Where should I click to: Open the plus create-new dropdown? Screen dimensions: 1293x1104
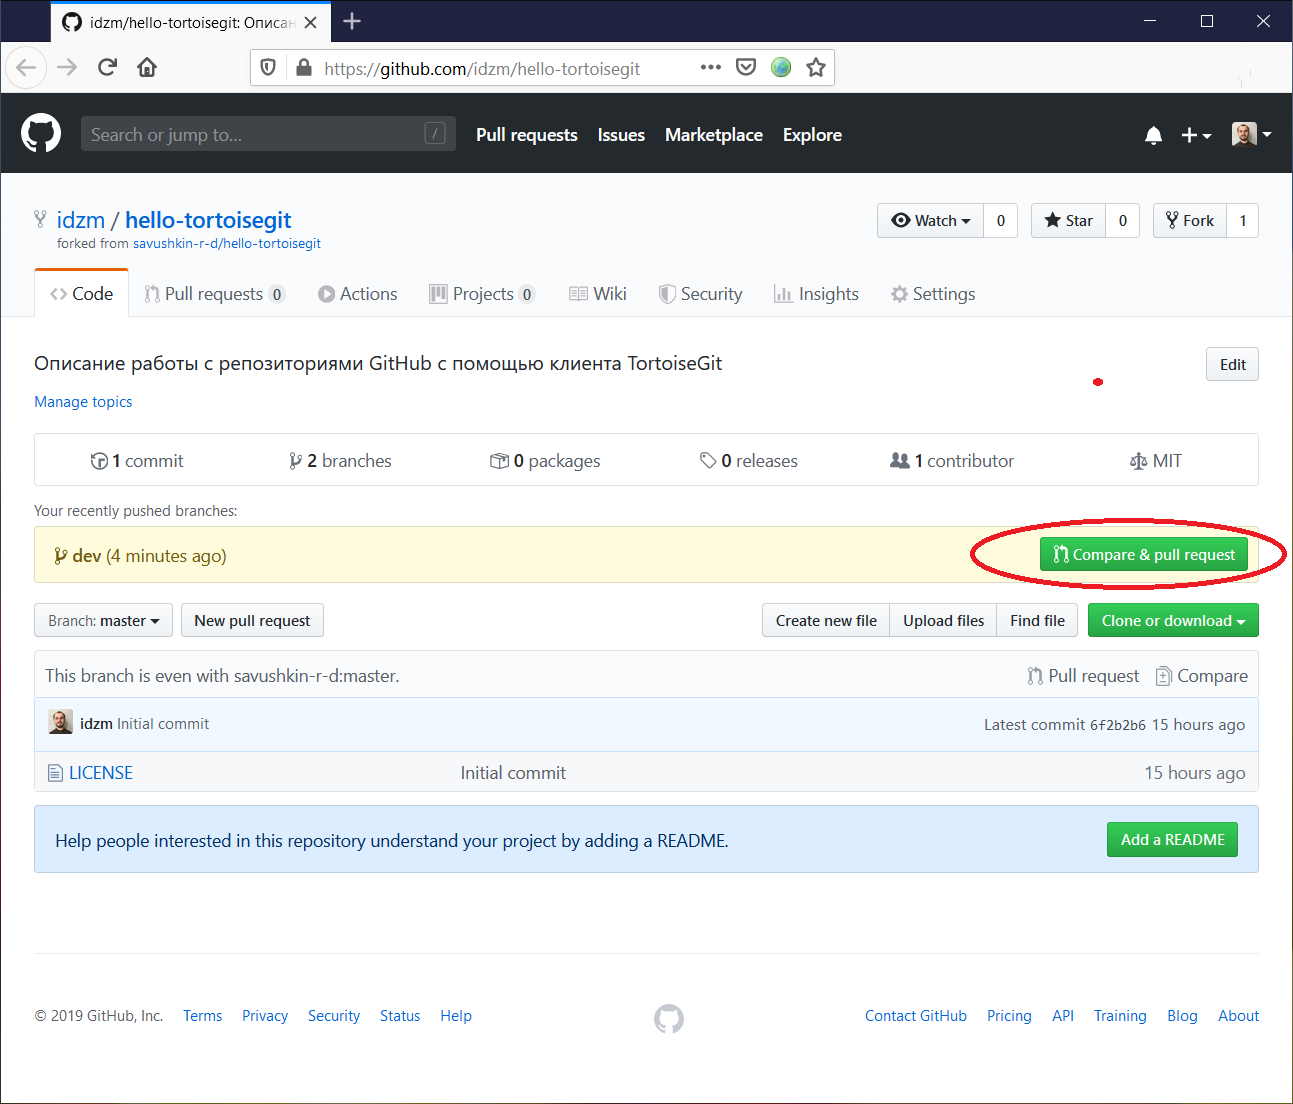click(1196, 135)
